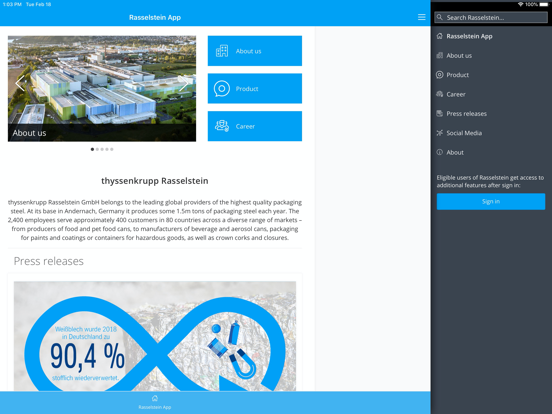
Task: Open Product in sidebar menu
Action: (x=458, y=75)
